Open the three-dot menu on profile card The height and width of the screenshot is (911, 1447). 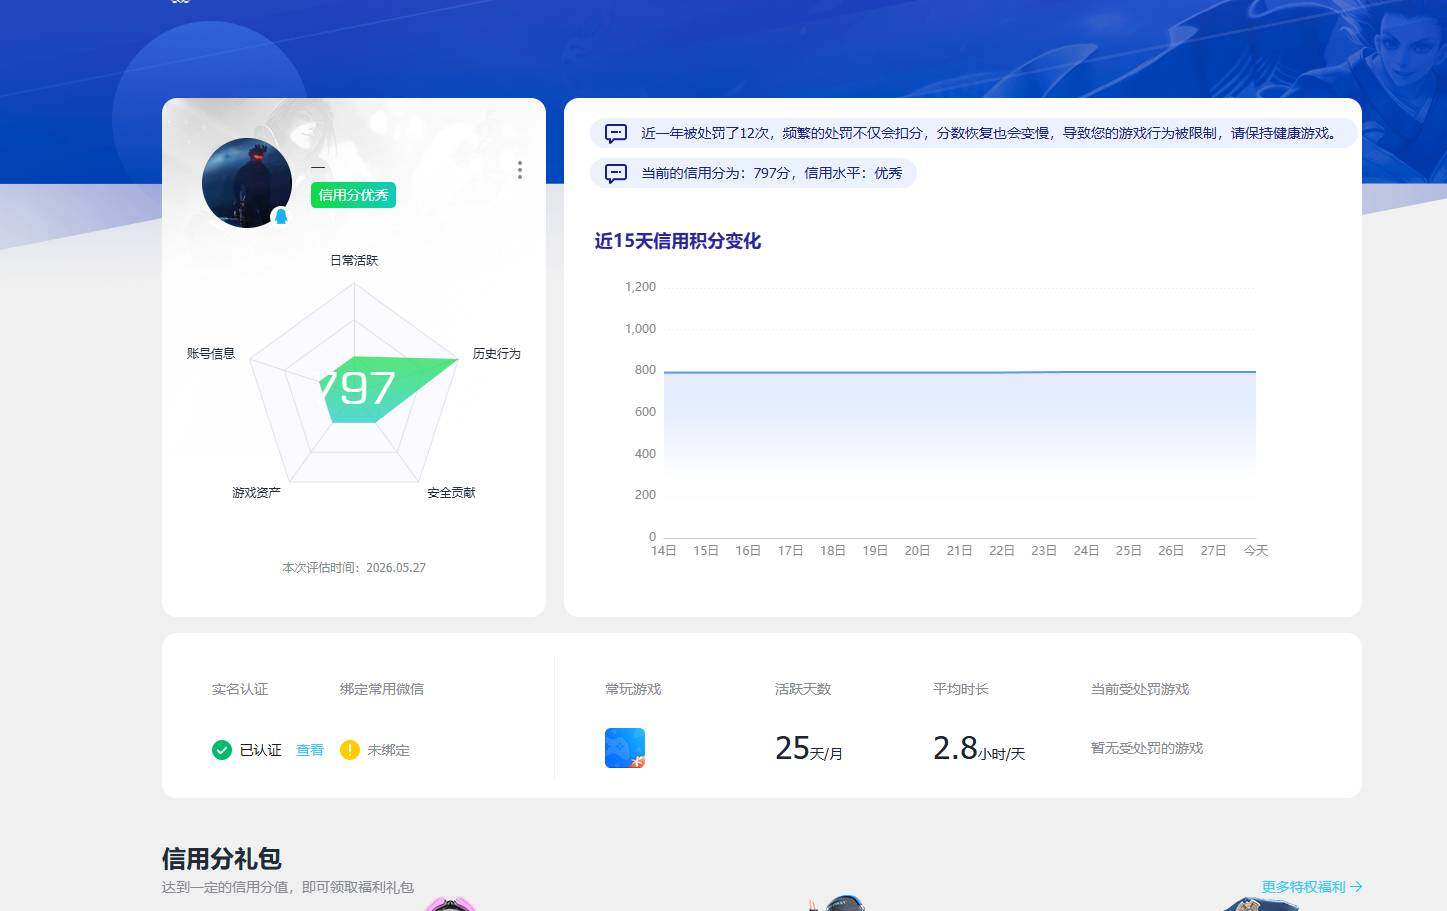tap(519, 170)
